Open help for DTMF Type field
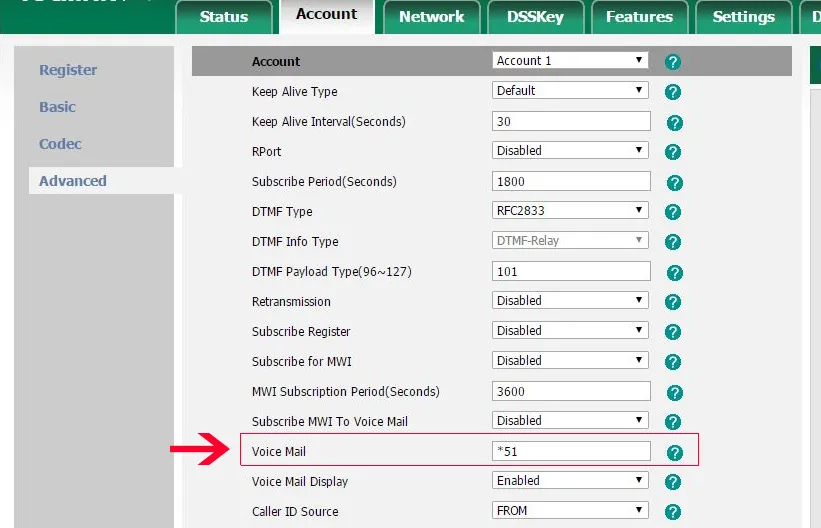This screenshot has height=528, width=821. pos(673,212)
